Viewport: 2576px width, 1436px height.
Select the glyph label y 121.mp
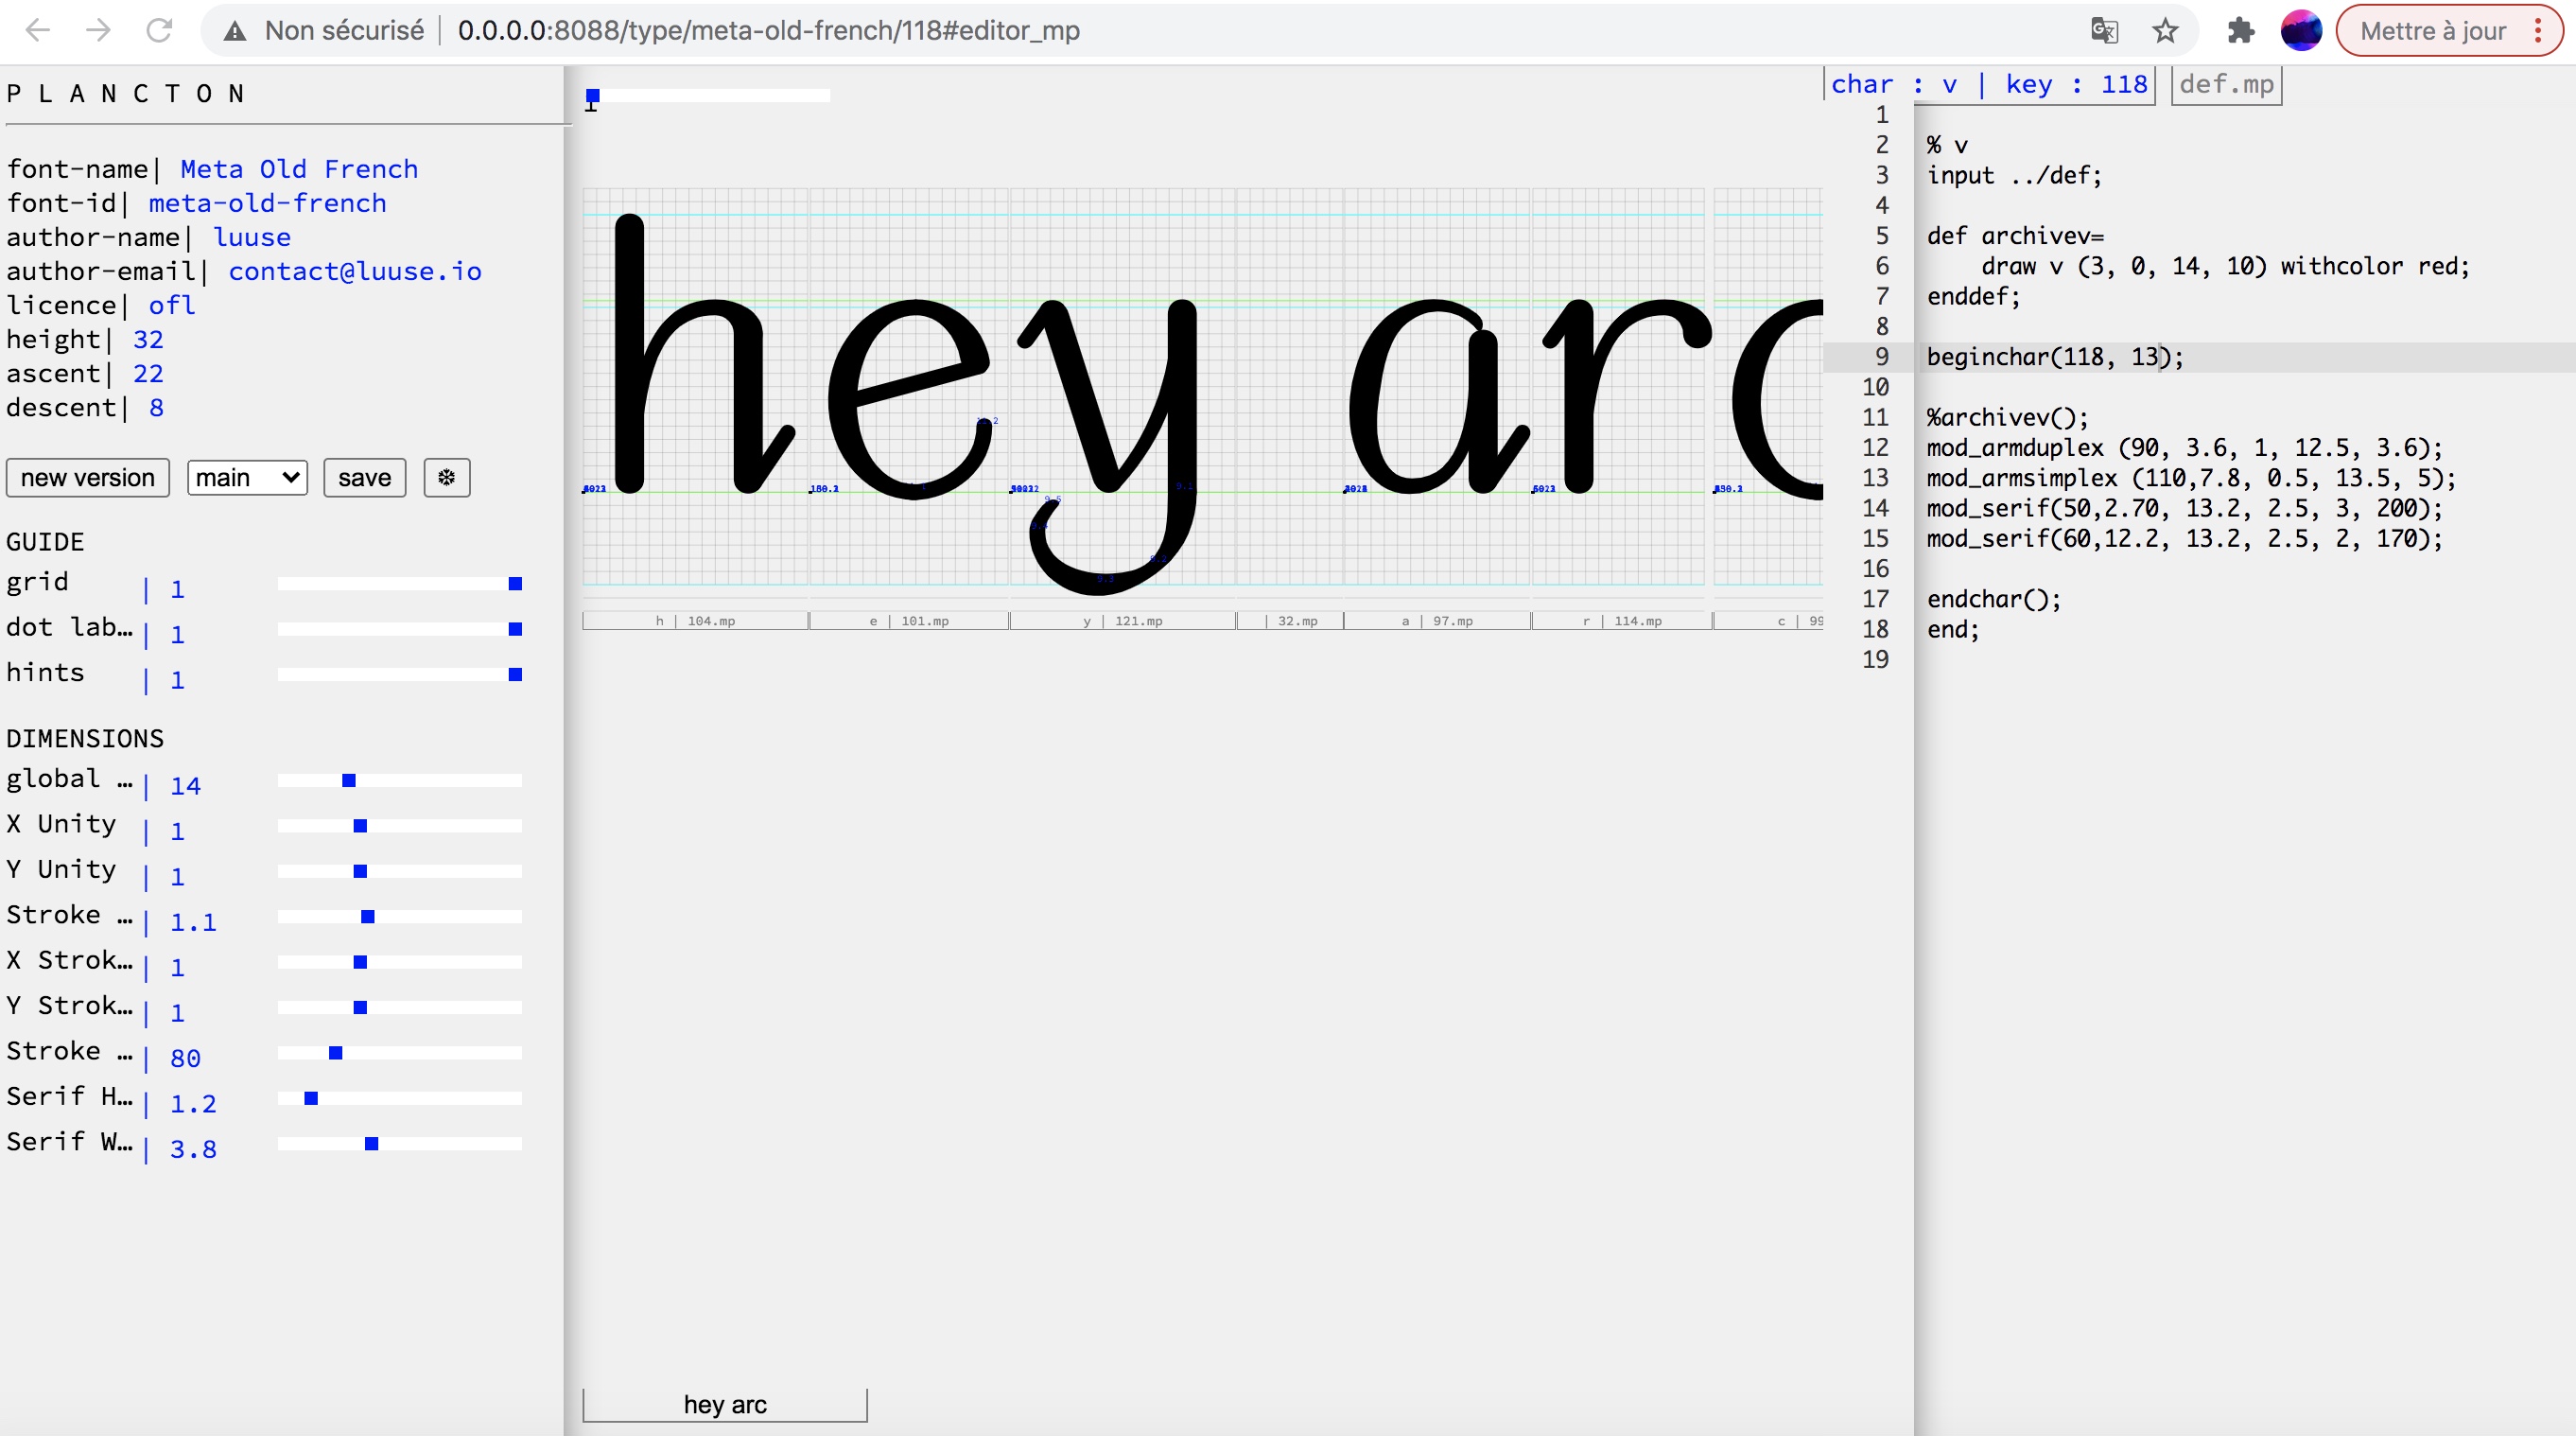tap(1122, 621)
